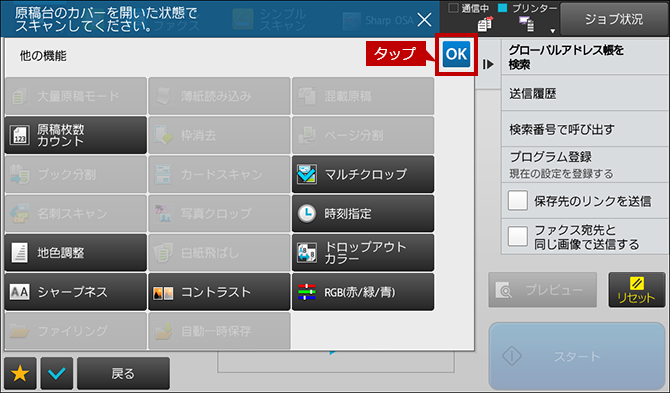670x393 pixels.
Task: Select 検索番号で呼び出す
Action: [x=585, y=129]
